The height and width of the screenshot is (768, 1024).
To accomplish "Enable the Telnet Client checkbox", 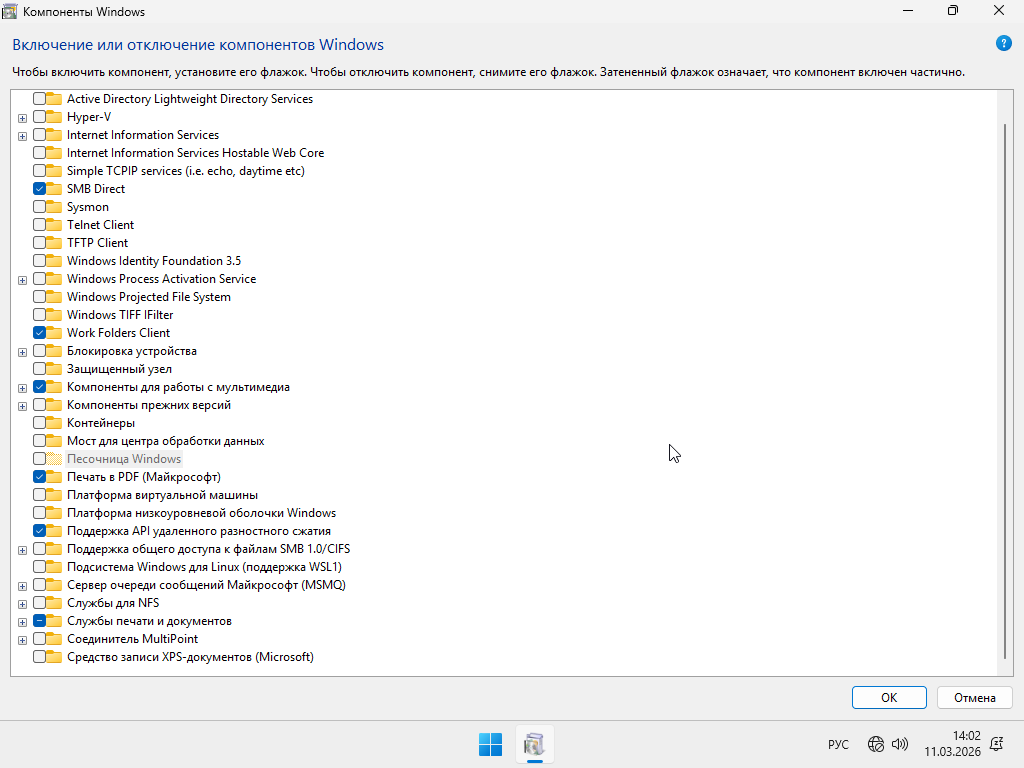I will click(39, 225).
